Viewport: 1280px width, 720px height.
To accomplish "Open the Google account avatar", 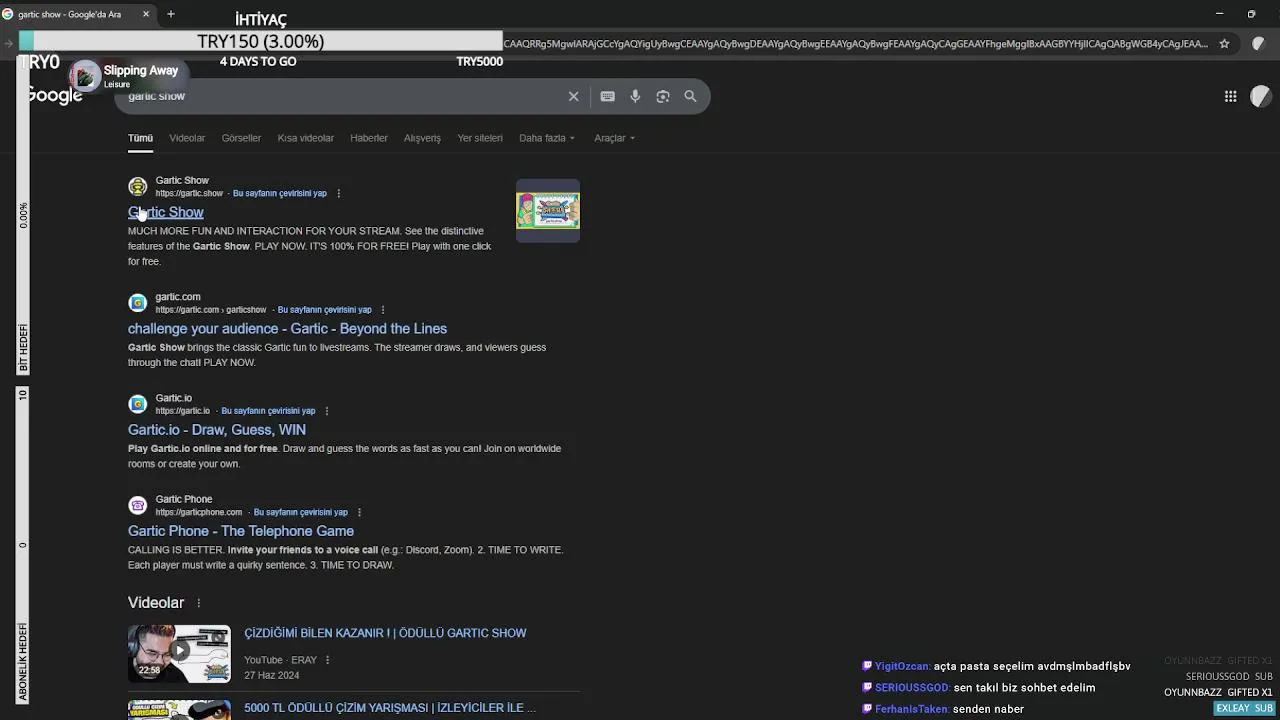I will coord(1261,96).
